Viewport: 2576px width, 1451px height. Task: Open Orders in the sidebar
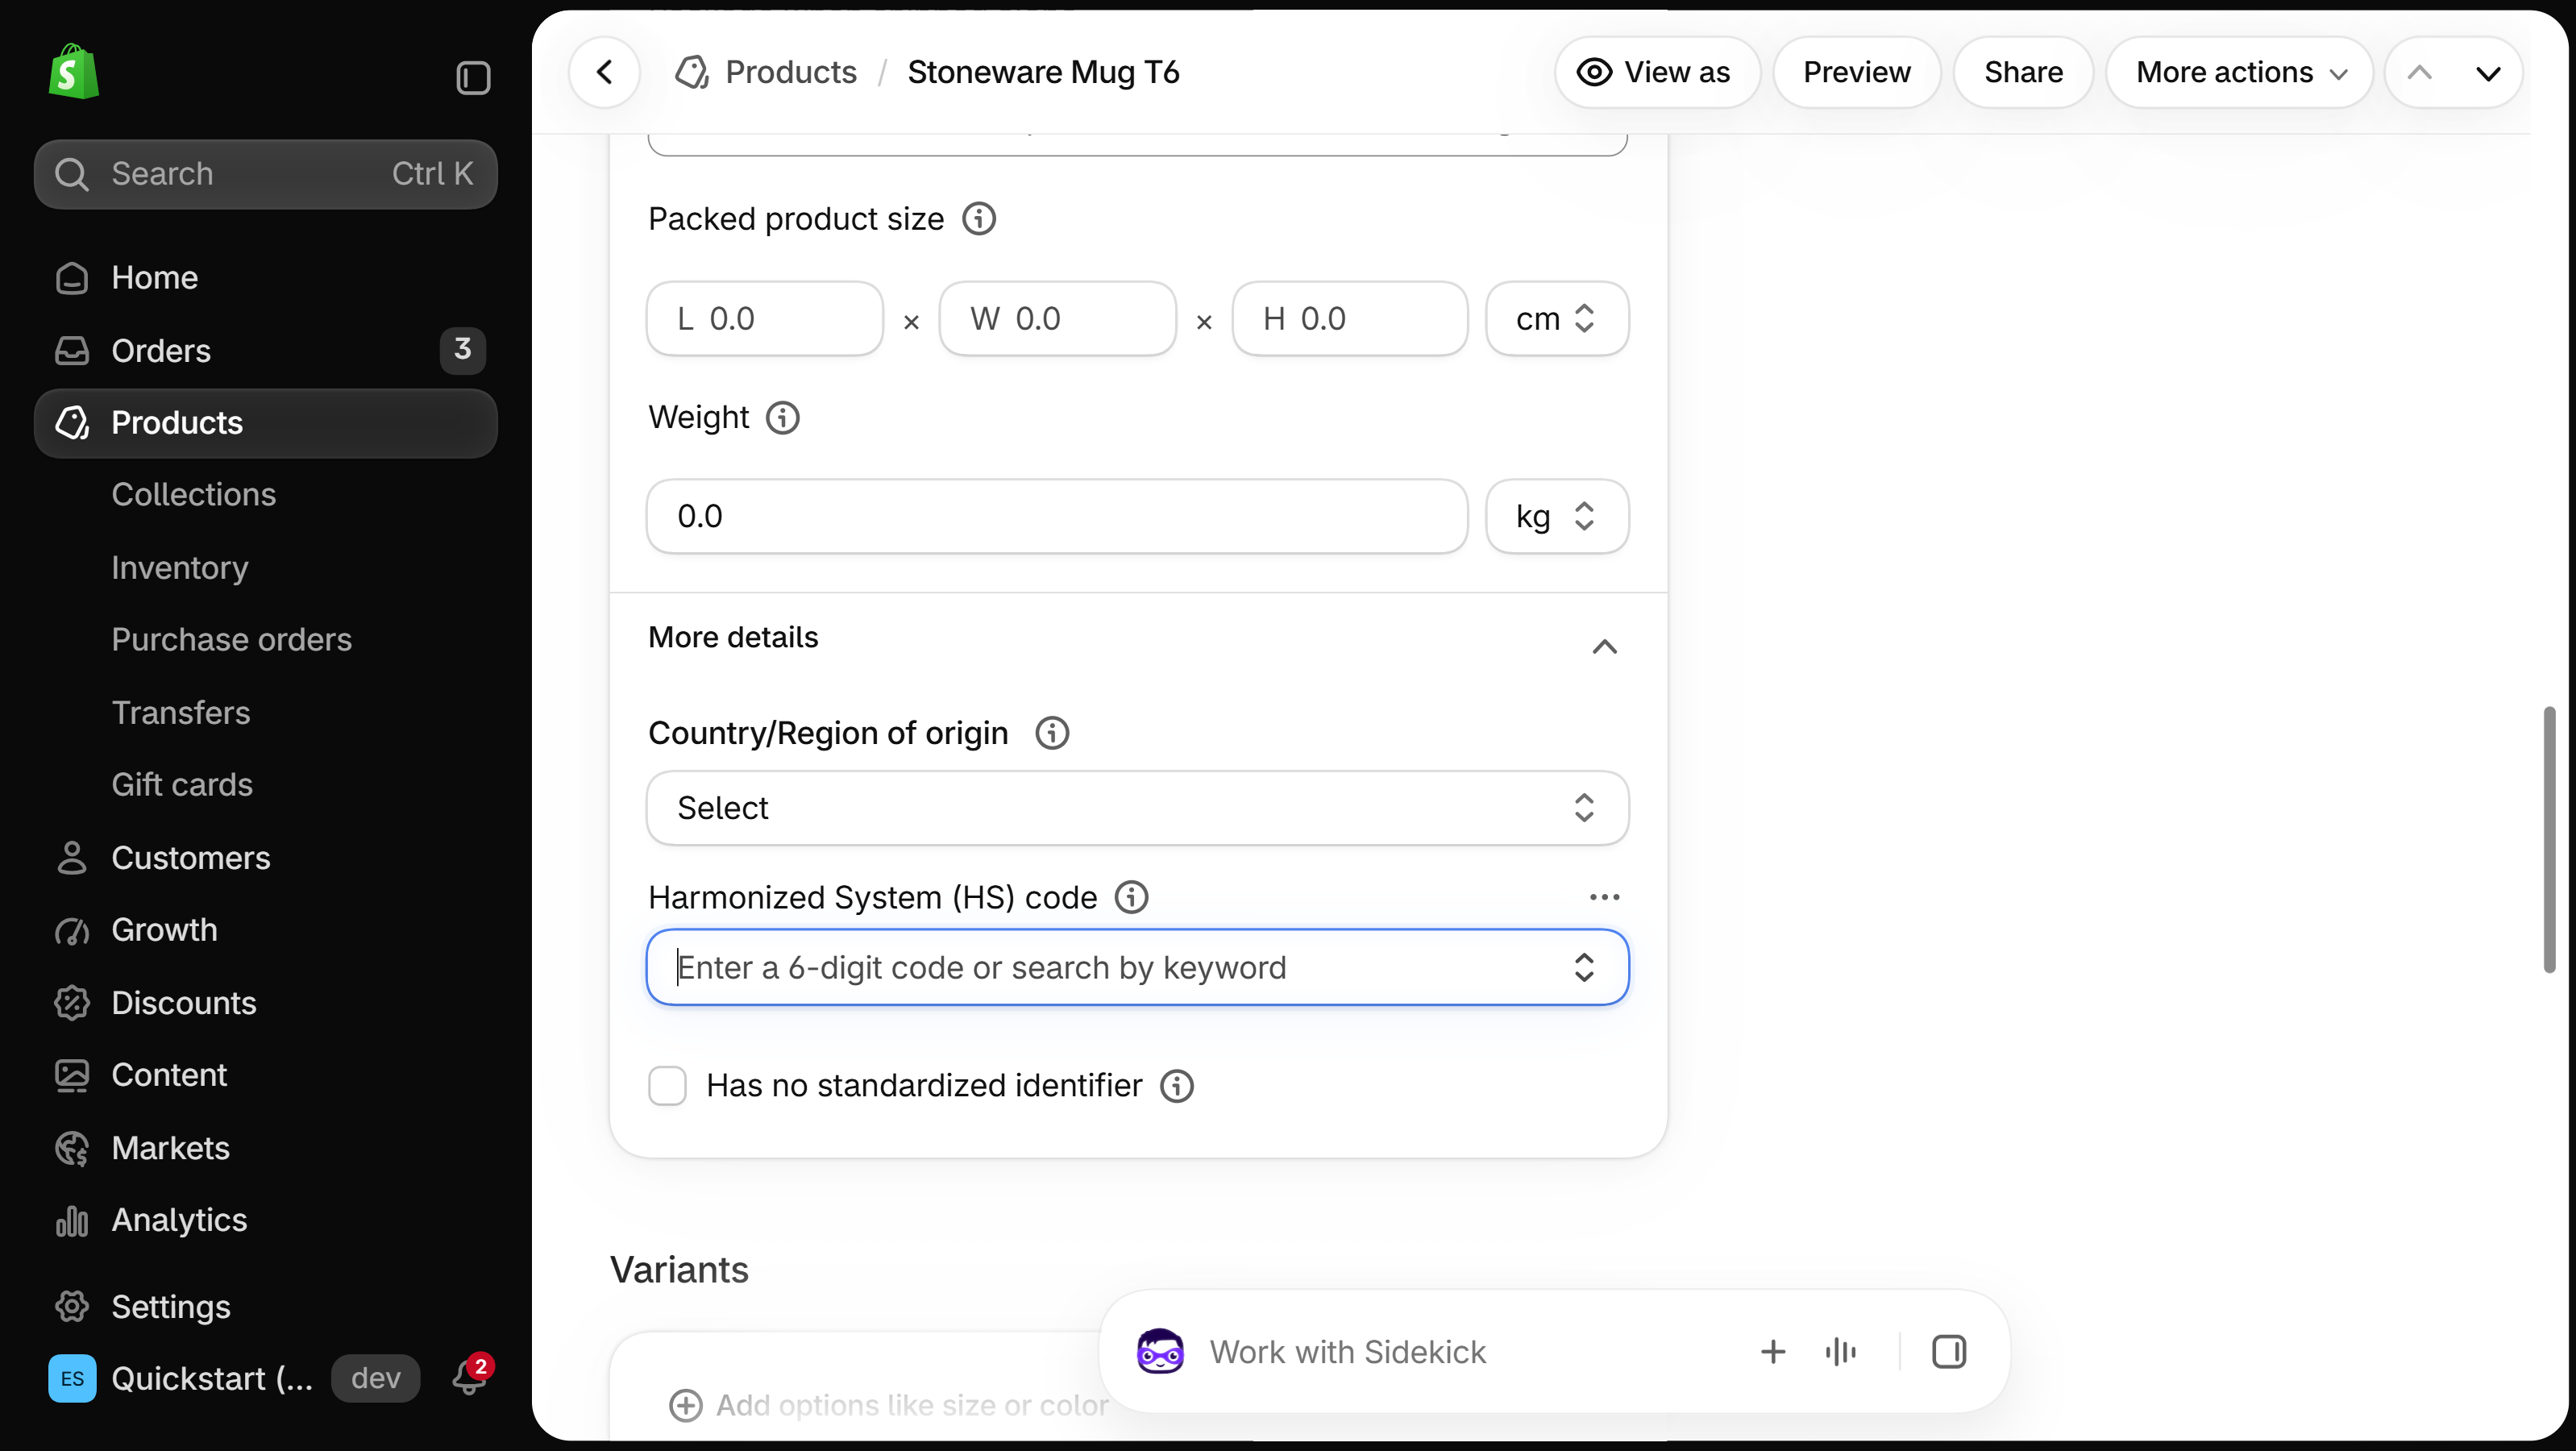coord(265,350)
